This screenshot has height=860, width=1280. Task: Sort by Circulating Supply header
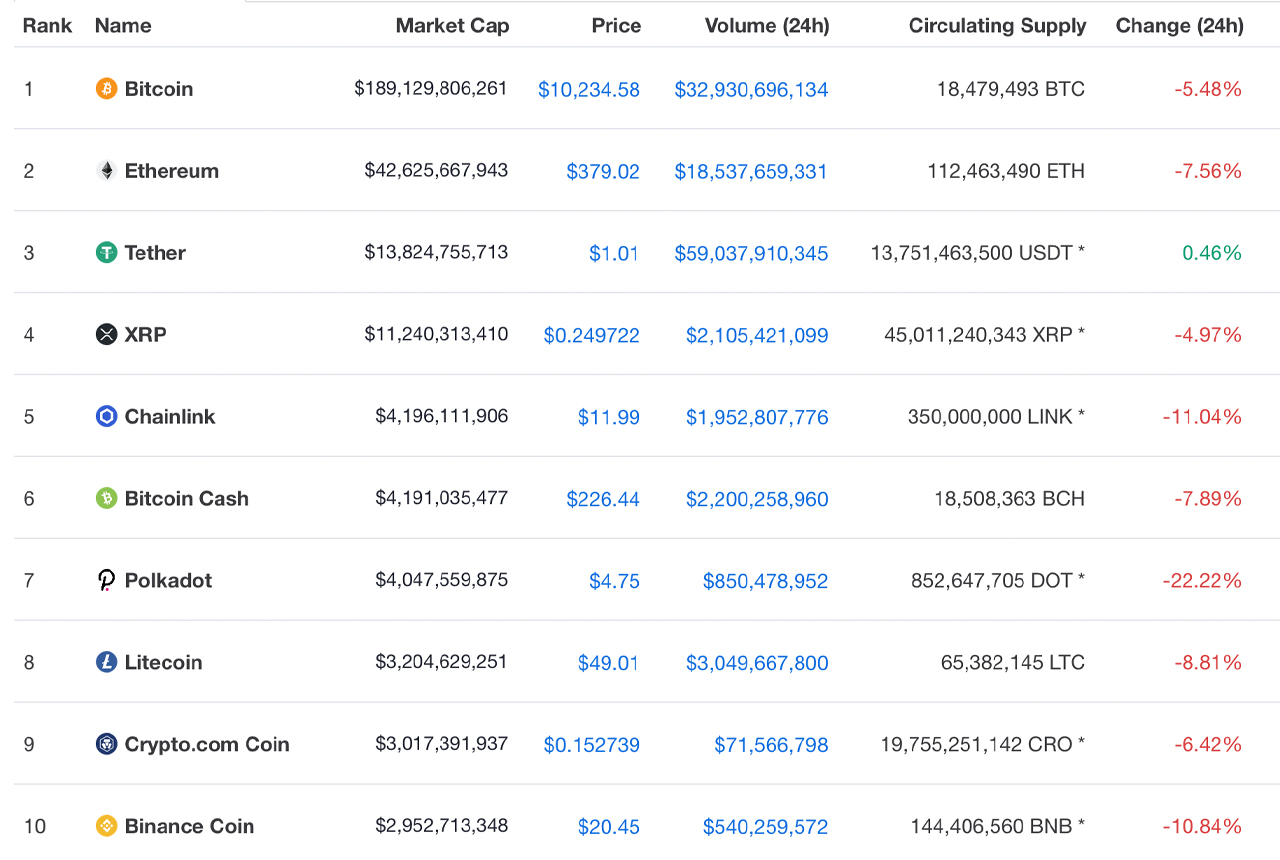pos(997,26)
